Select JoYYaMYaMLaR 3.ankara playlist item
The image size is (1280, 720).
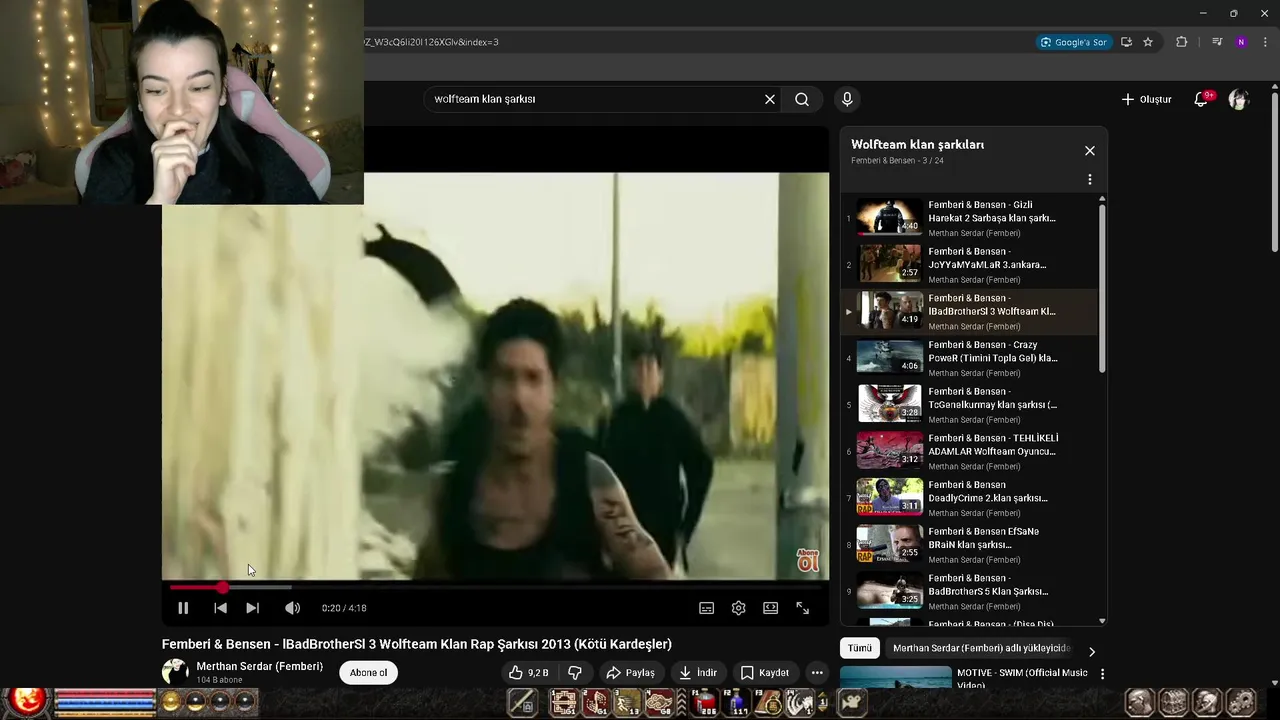coord(970,265)
